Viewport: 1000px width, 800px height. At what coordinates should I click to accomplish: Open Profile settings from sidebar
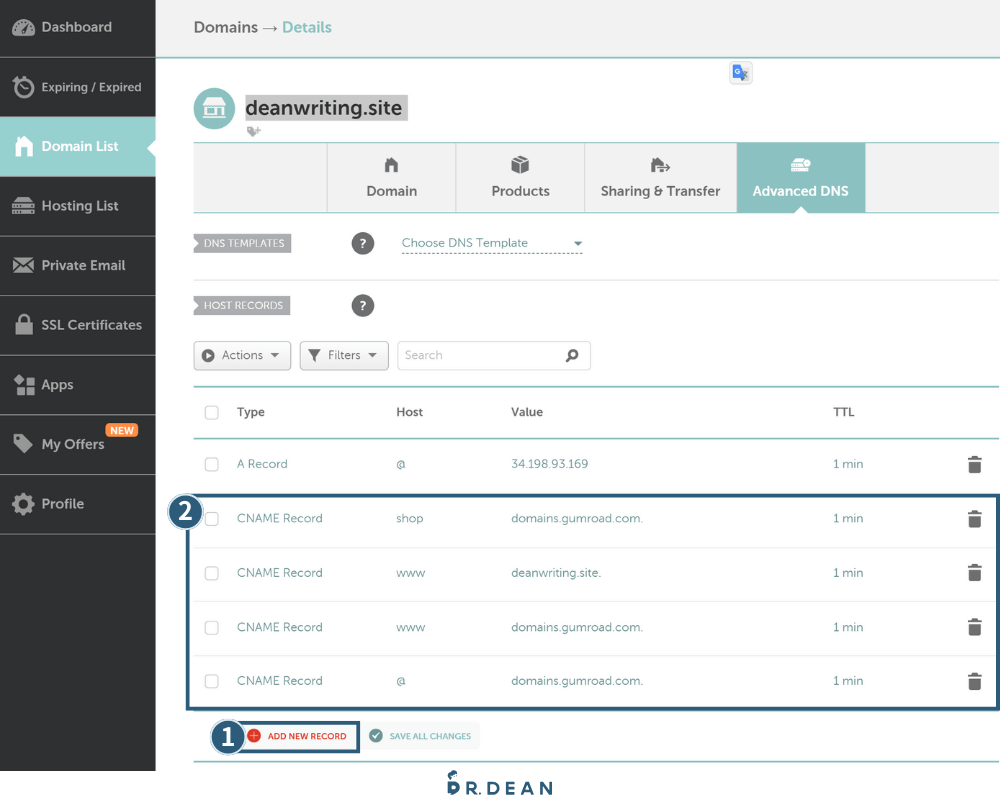(x=60, y=504)
